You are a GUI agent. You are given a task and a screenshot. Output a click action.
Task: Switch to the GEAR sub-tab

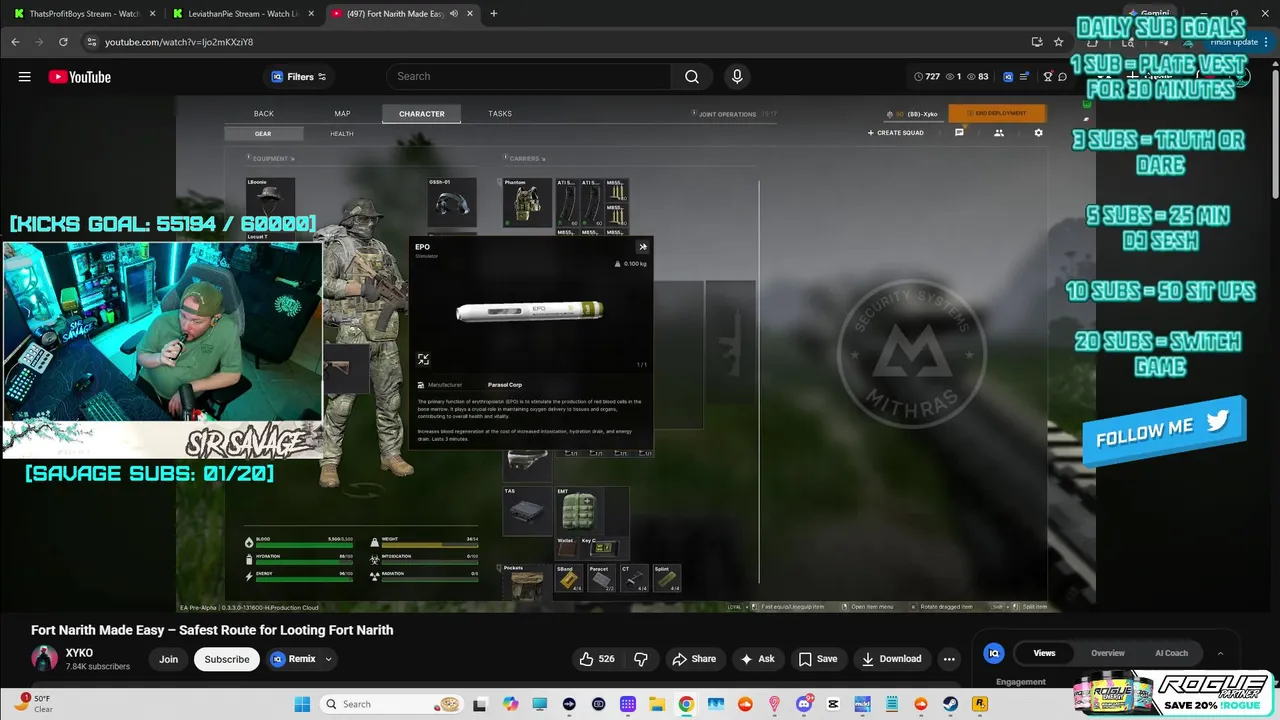tap(263, 134)
